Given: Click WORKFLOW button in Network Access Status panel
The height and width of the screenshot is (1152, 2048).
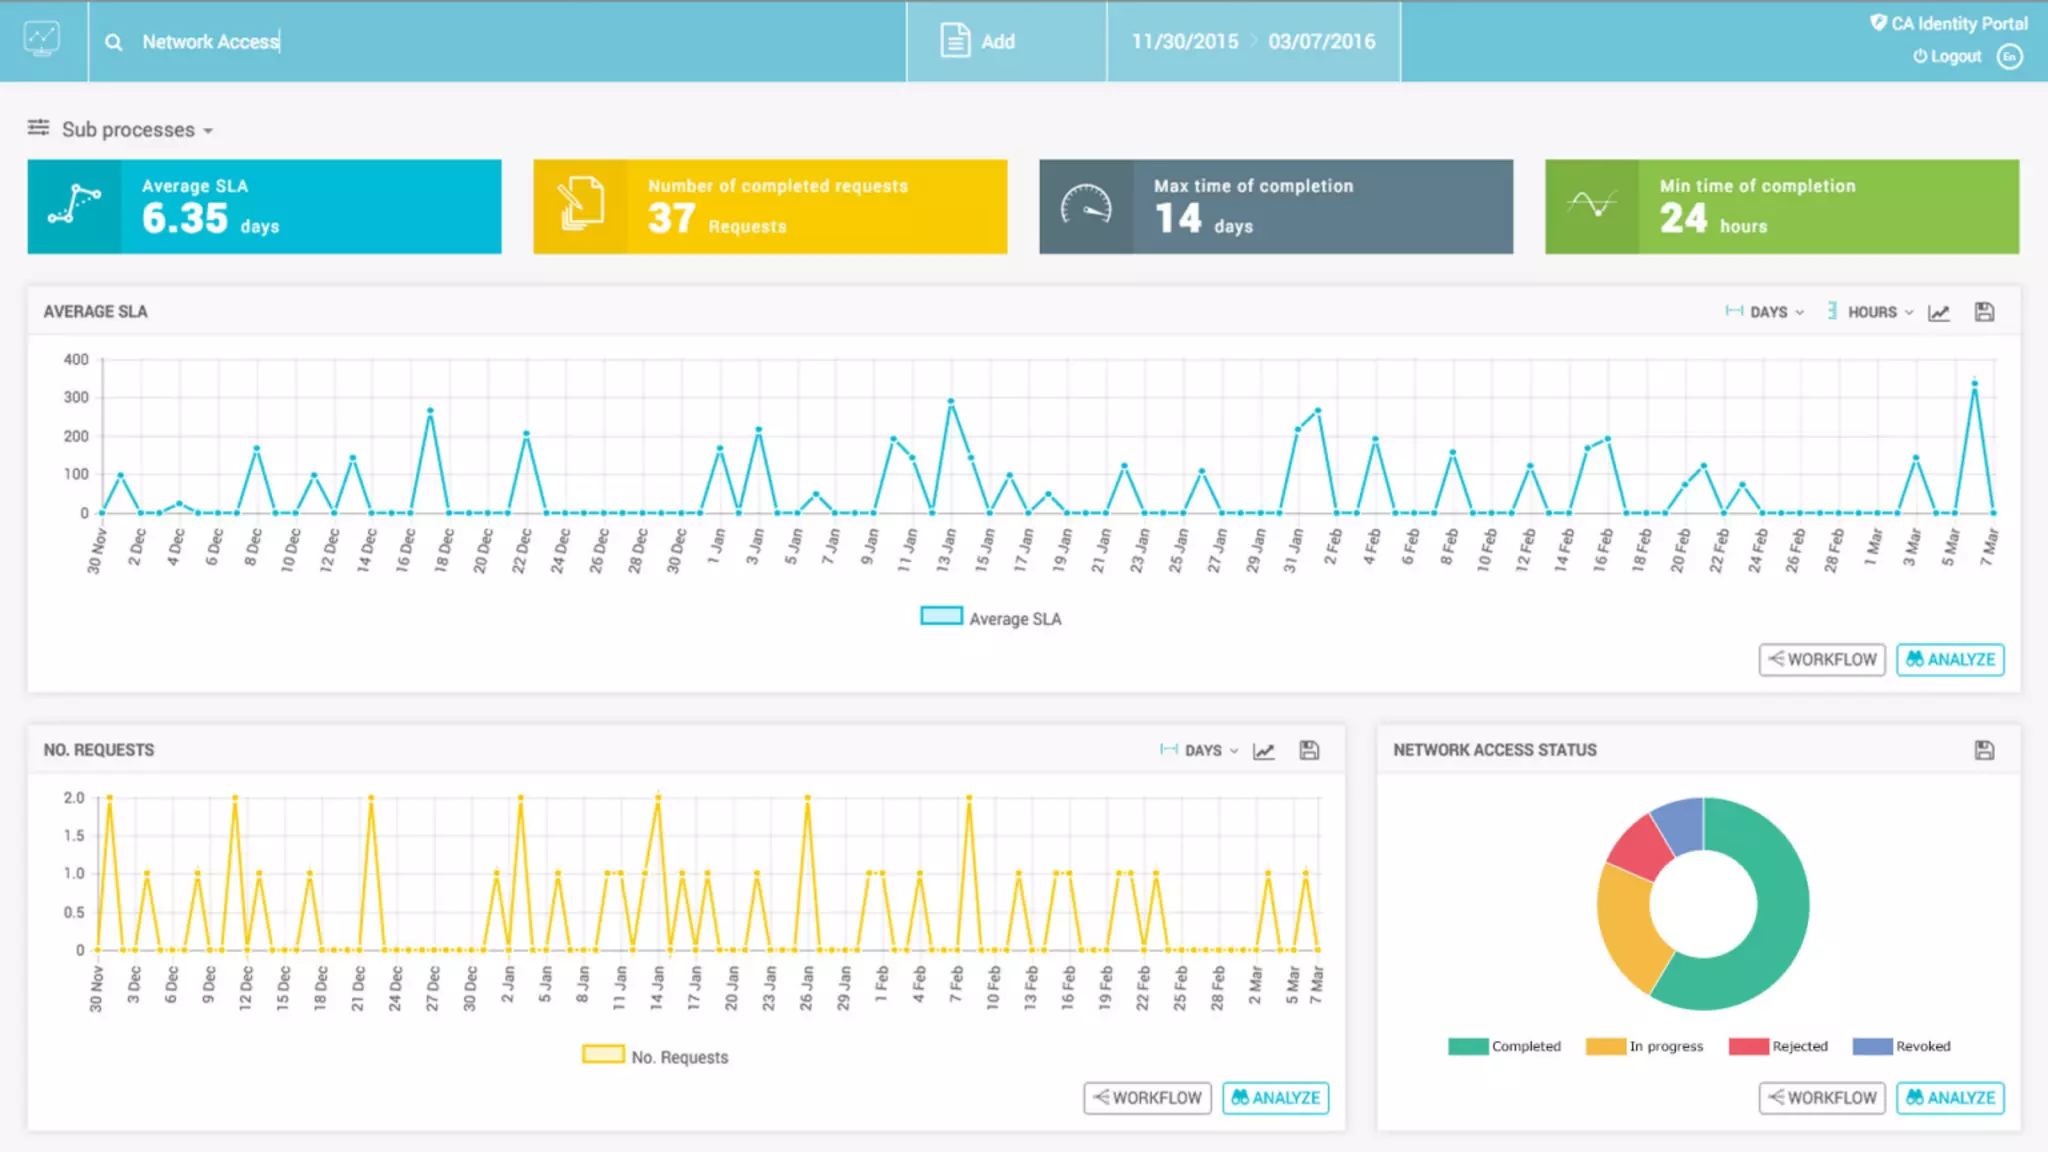Looking at the screenshot, I should click(1822, 1098).
